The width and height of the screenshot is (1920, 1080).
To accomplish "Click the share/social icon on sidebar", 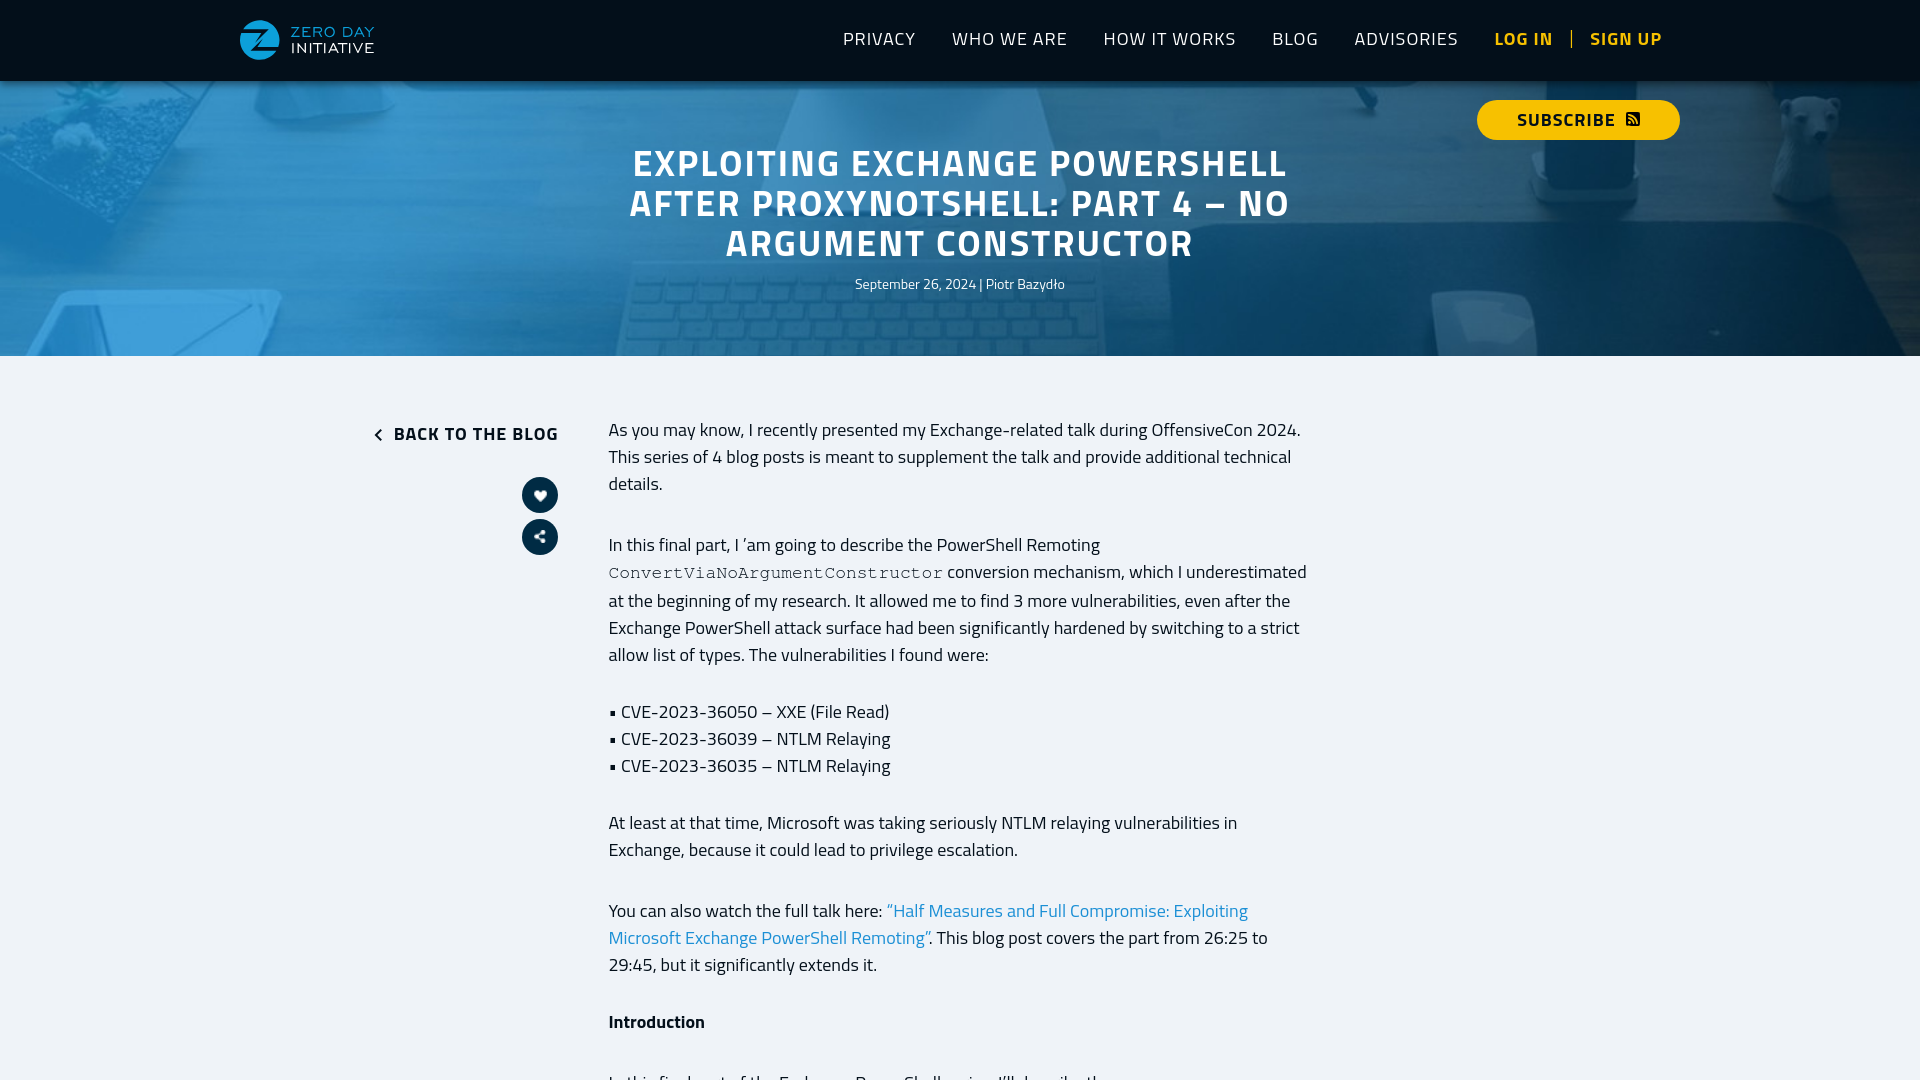I will 541,537.
